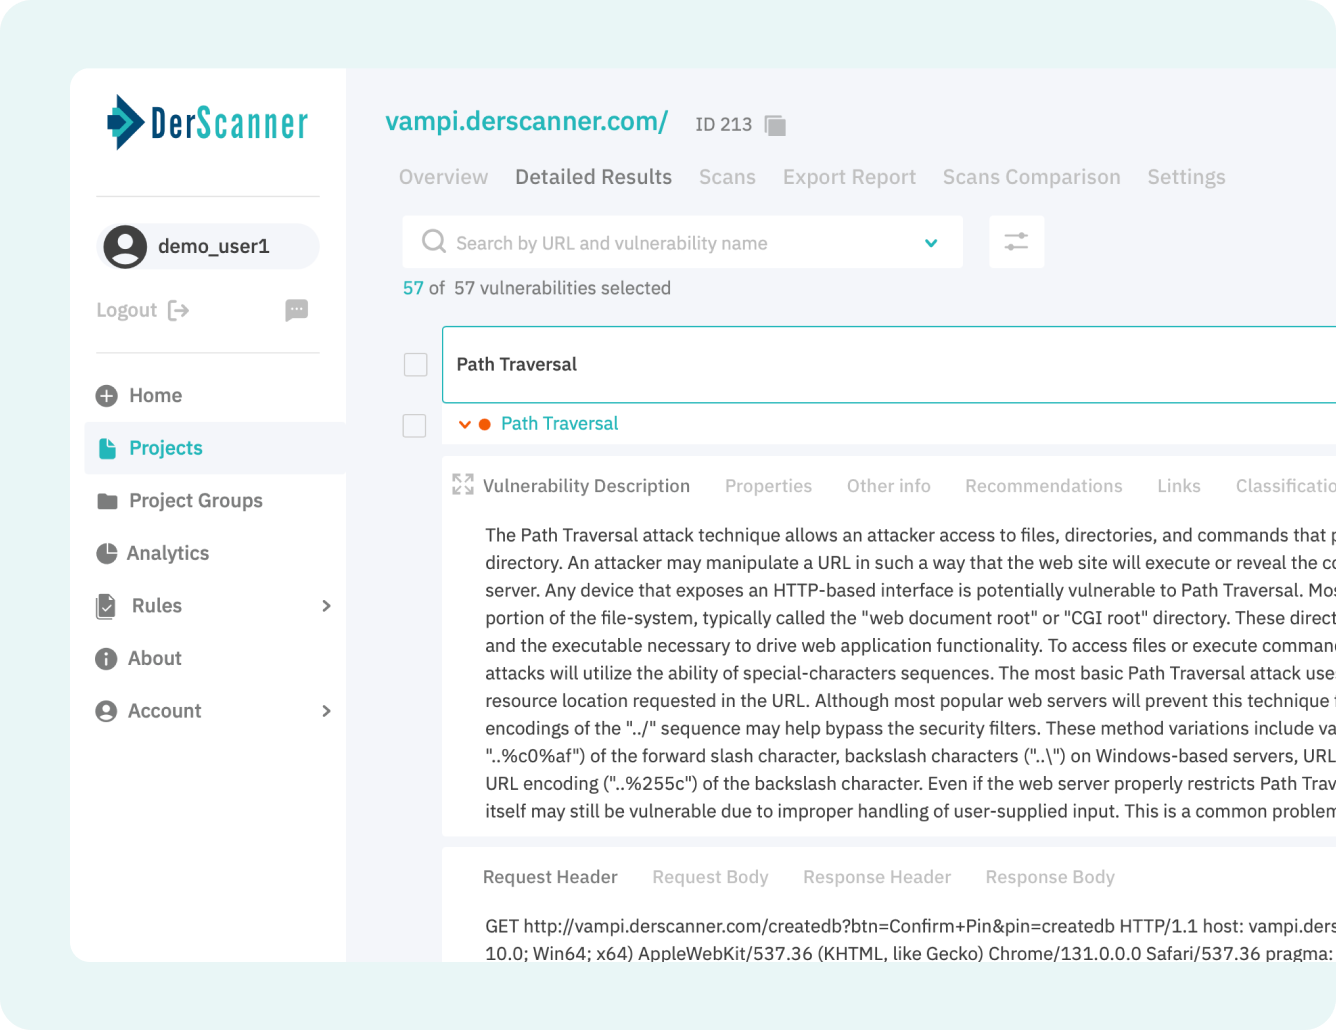Click the 'ID 213' label
Screen dimensions: 1336x1030
(x=723, y=125)
